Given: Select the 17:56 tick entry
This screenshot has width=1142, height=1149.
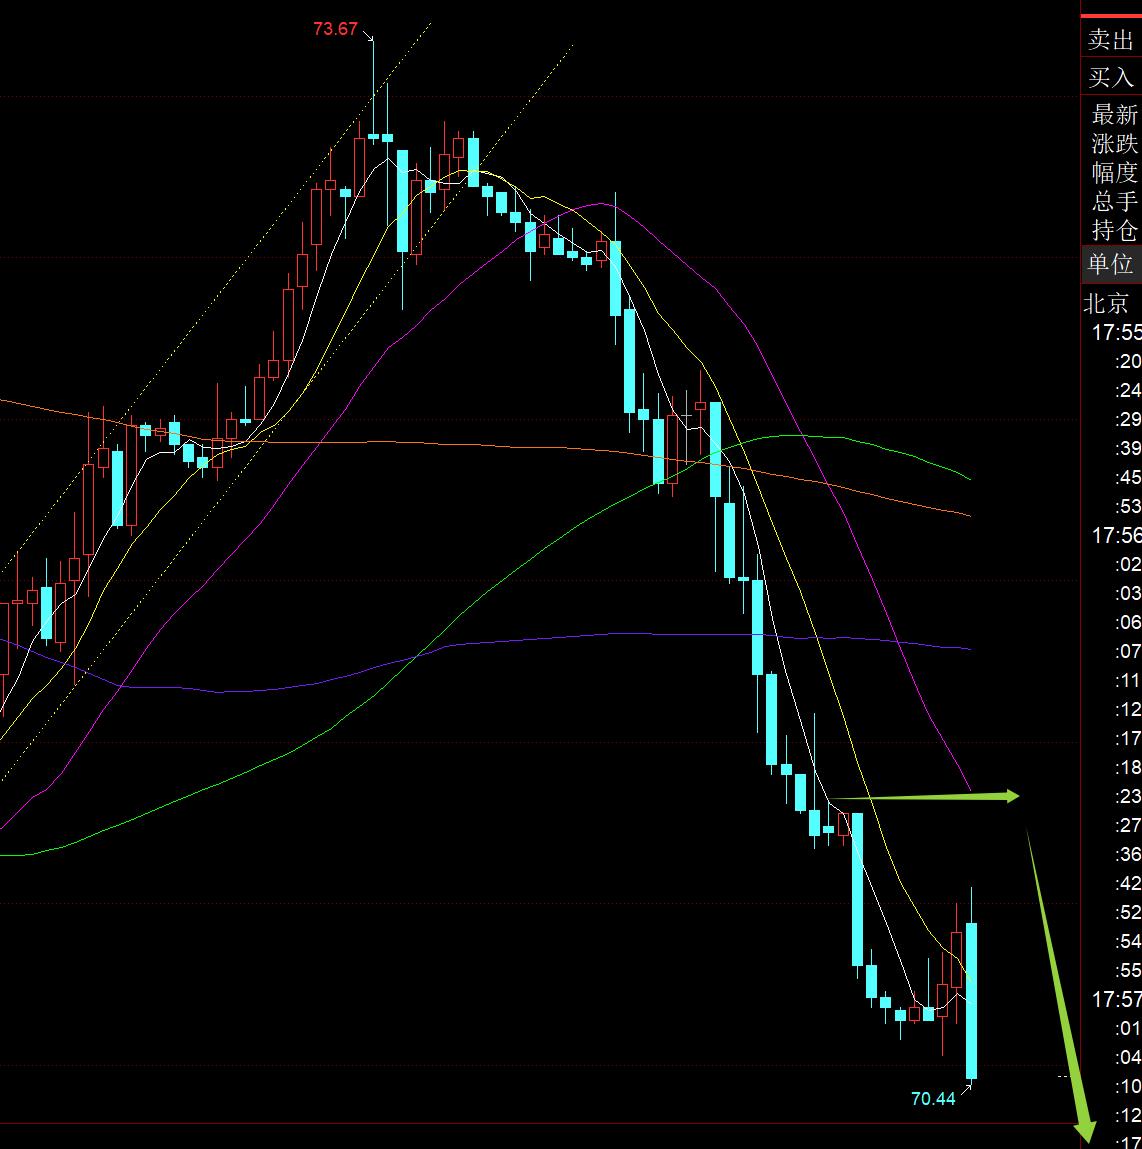Looking at the screenshot, I should (1116, 535).
